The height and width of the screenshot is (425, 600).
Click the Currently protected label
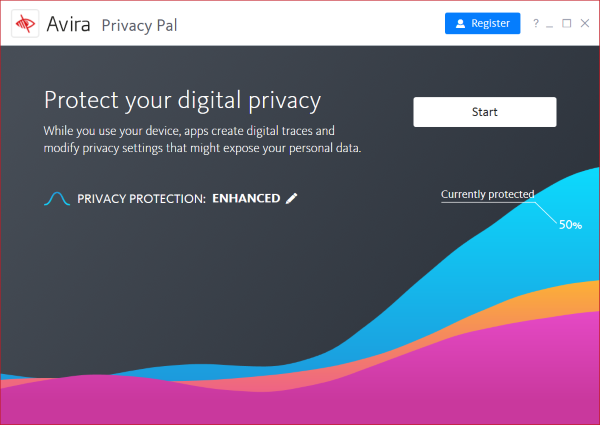pyautogui.click(x=488, y=194)
